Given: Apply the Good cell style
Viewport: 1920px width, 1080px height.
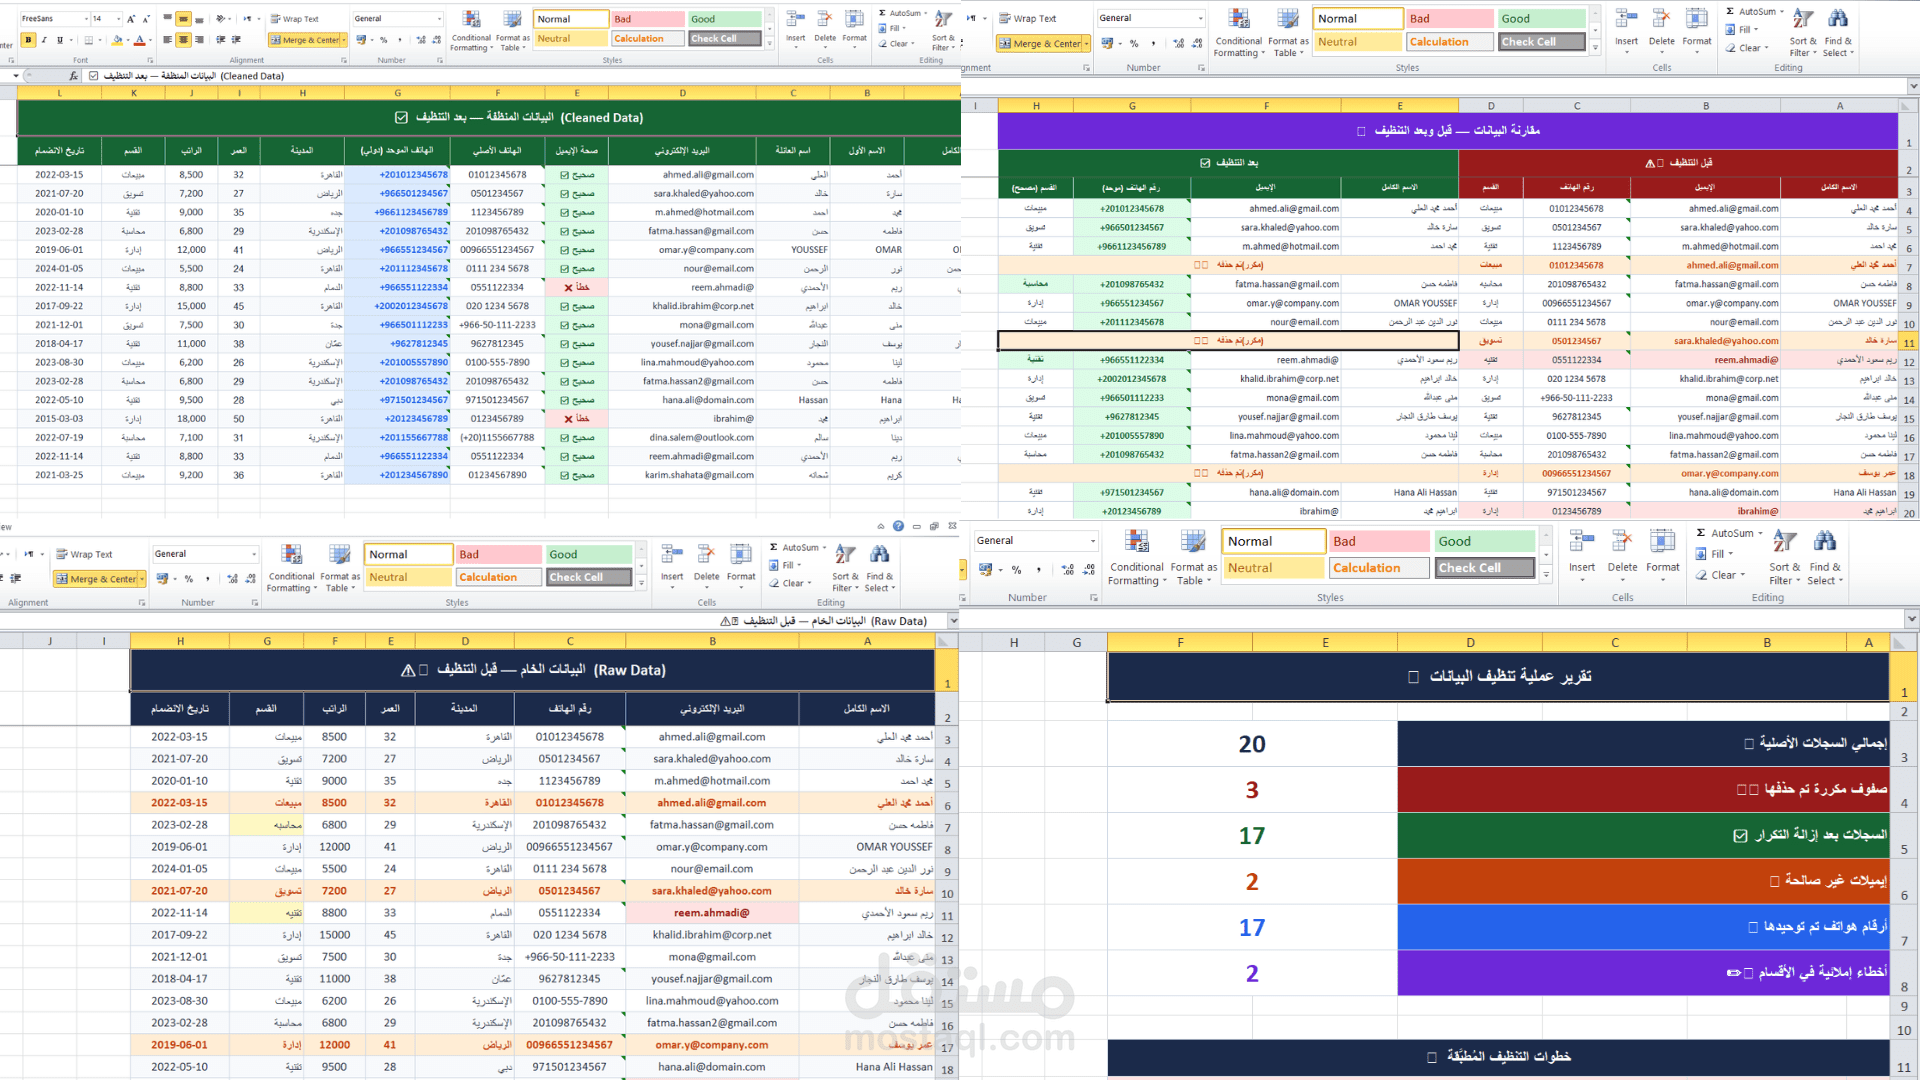Looking at the screenshot, I should pyautogui.click(x=725, y=18).
